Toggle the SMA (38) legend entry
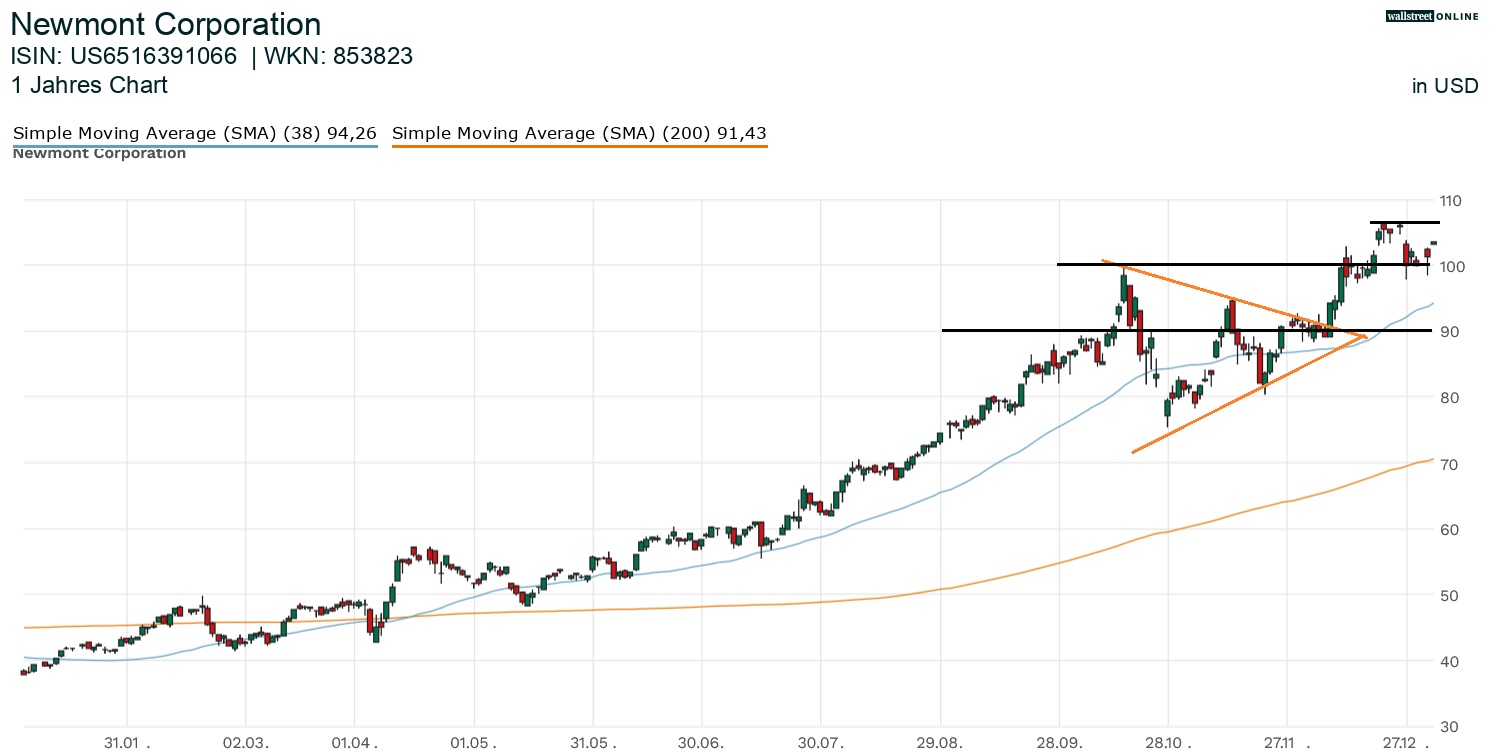 [x=195, y=133]
